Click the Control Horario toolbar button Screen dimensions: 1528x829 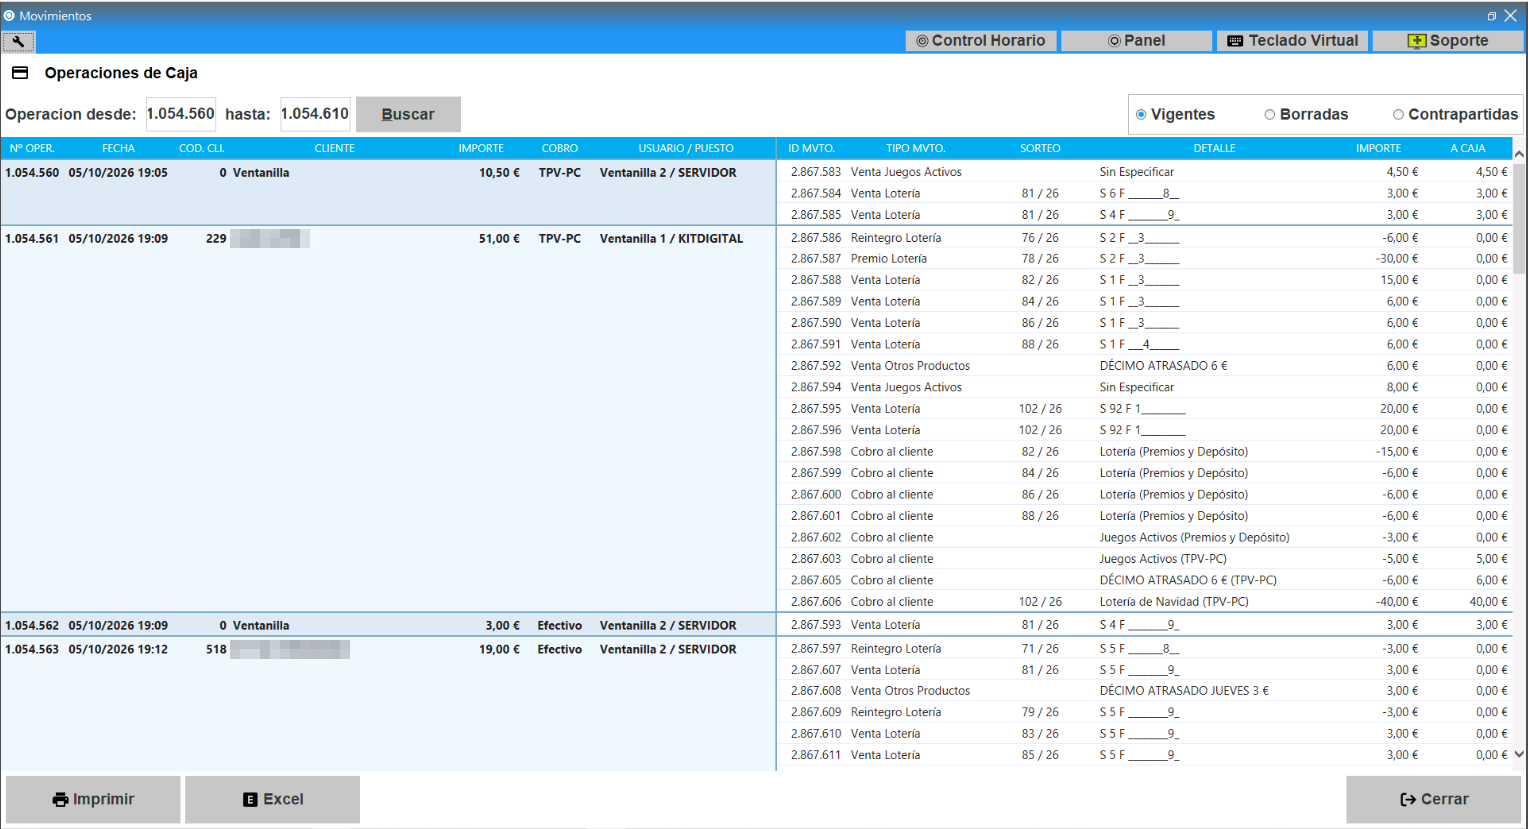pyautogui.click(x=981, y=41)
